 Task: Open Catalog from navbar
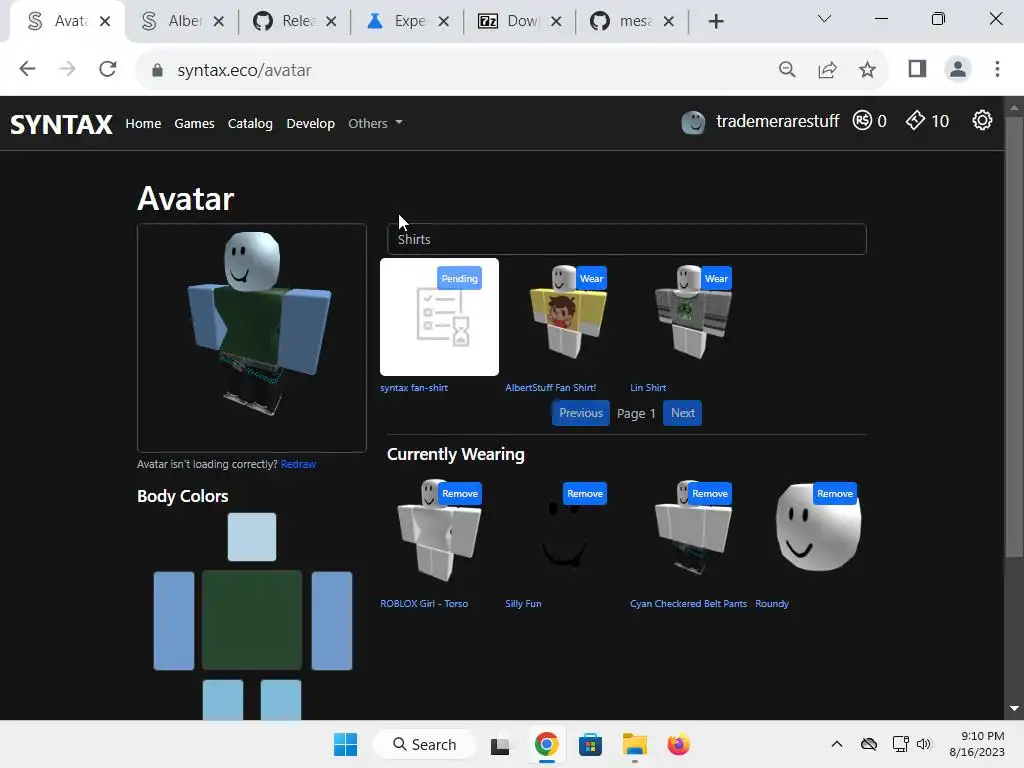pyautogui.click(x=250, y=123)
